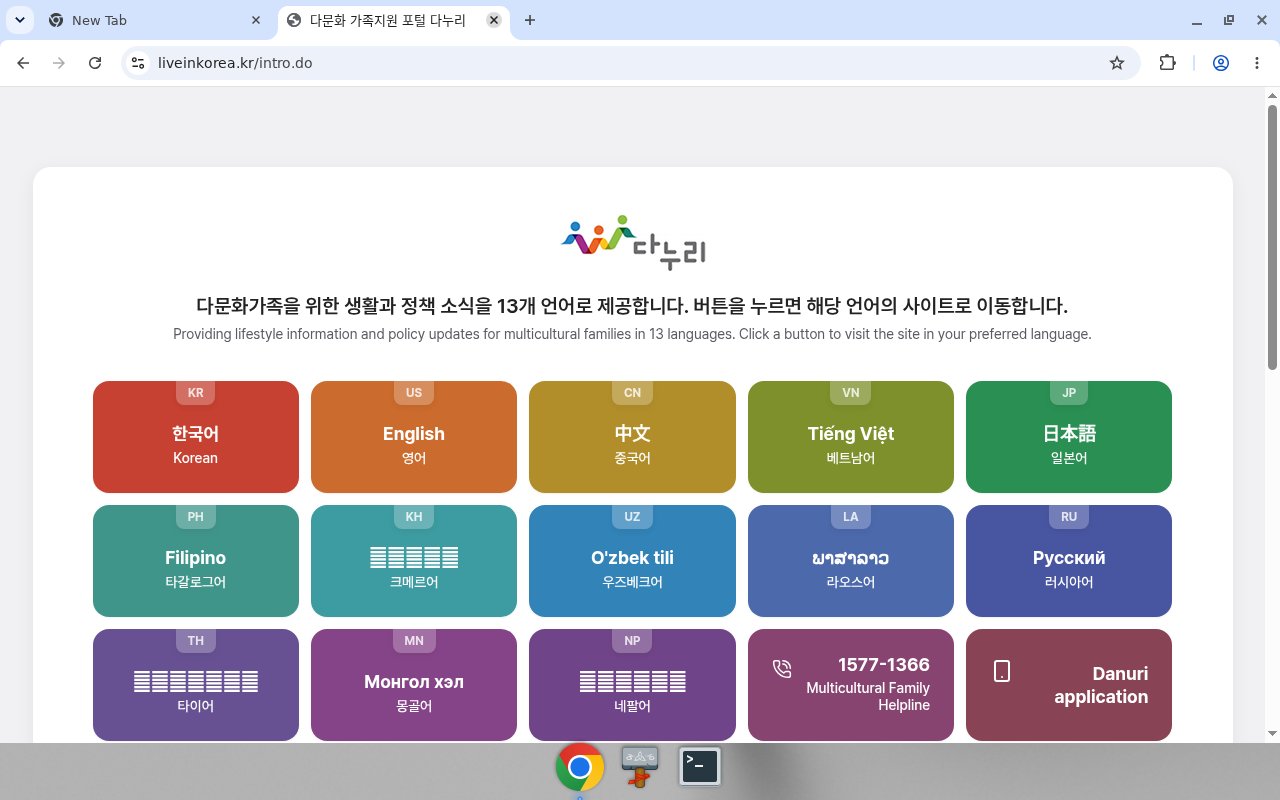The width and height of the screenshot is (1280, 800).
Task: Open Chrome from the dock
Action: (x=580, y=767)
